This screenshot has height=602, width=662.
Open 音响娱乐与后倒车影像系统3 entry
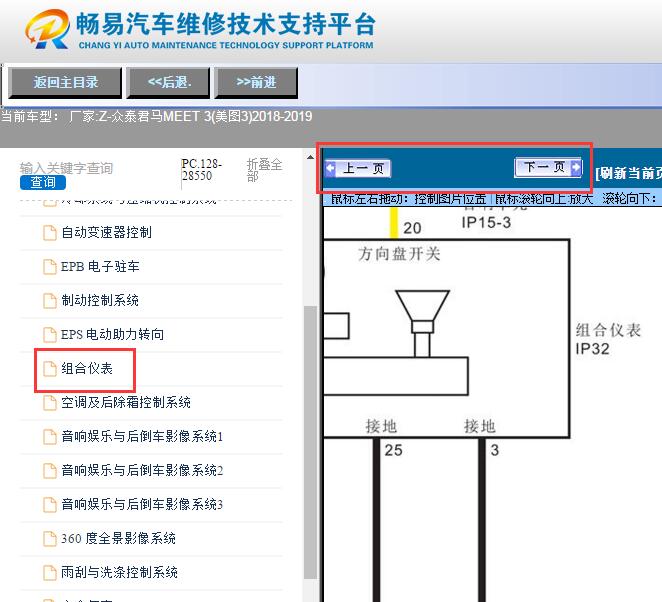pos(142,504)
